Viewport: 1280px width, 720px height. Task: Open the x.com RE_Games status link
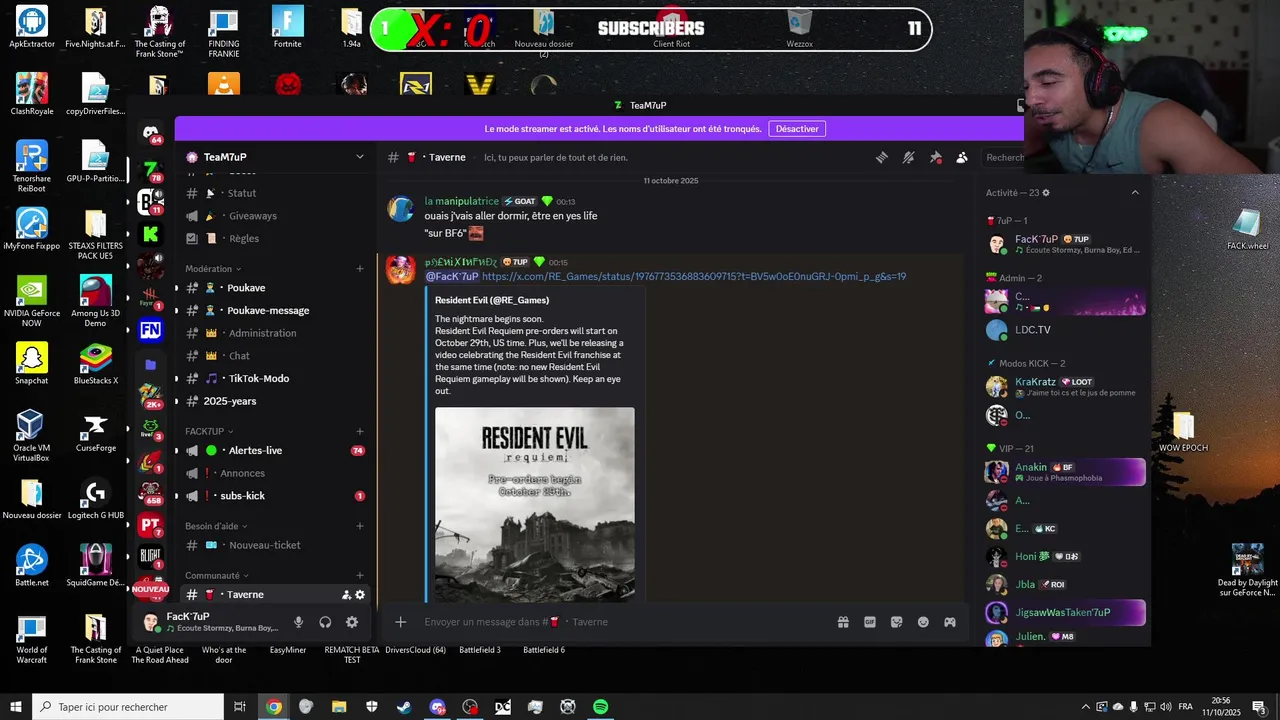pyautogui.click(x=694, y=277)
